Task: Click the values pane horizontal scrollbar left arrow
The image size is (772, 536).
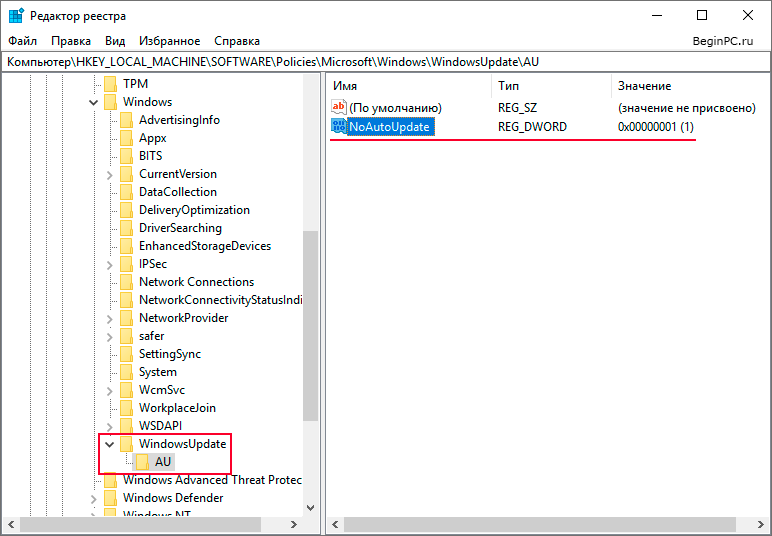Action: pos(336,524)
